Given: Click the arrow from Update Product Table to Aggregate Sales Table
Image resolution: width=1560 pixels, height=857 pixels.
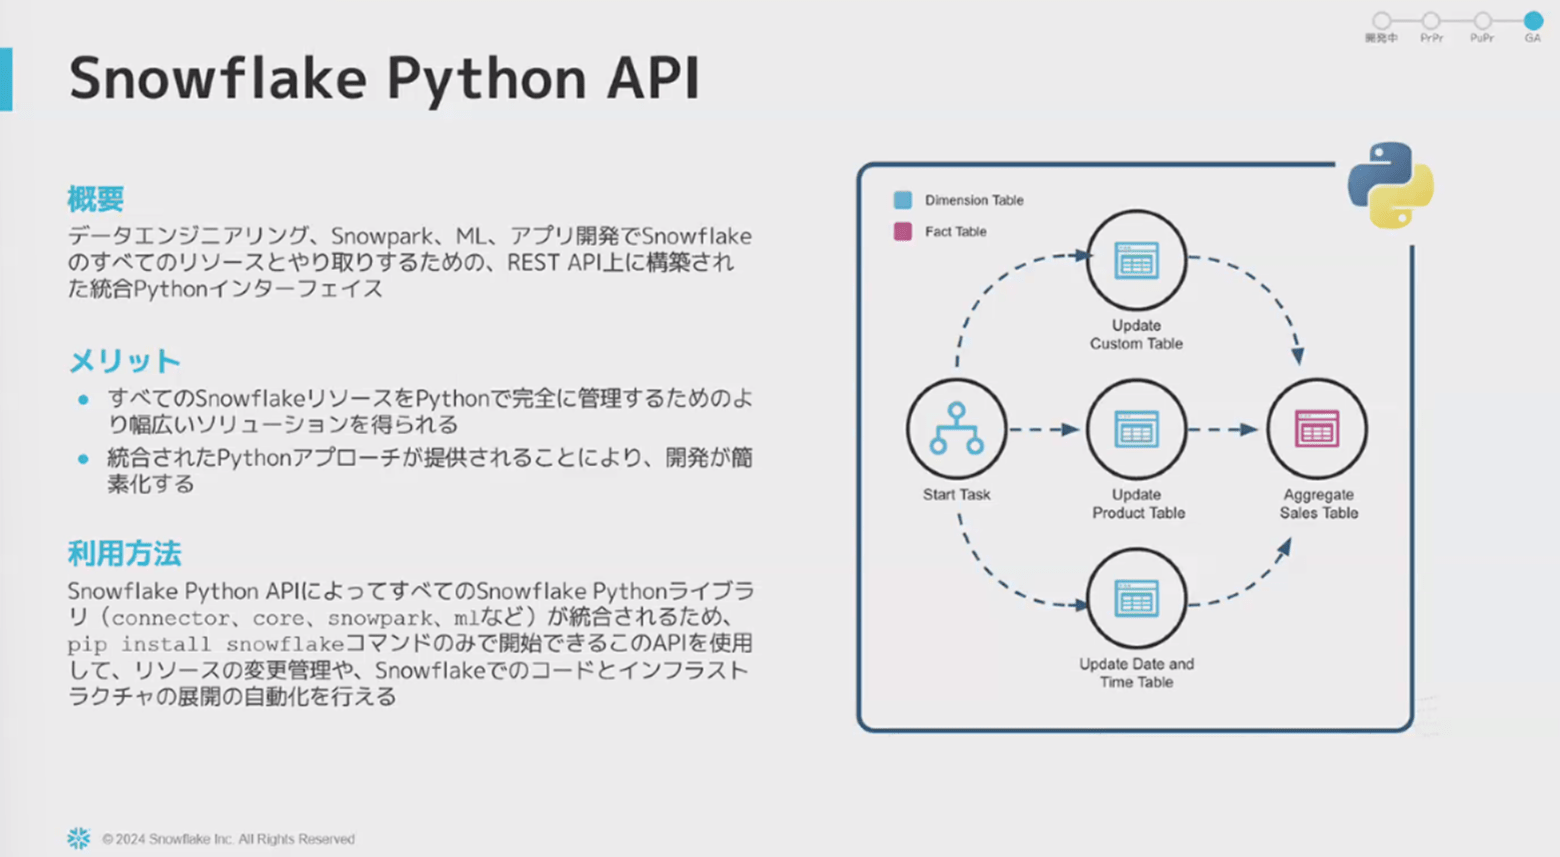Looking at the screenshot, I should pos(1225,430).
